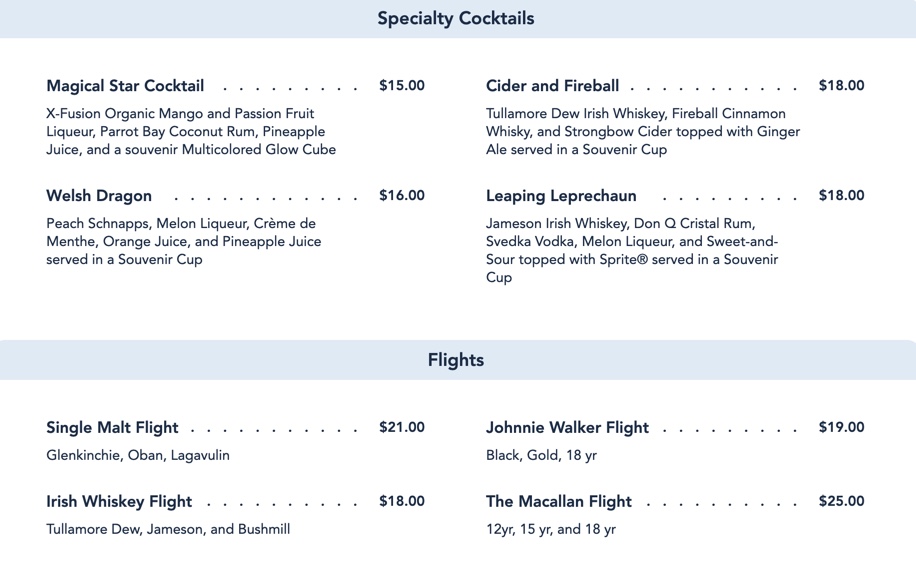Select the Magical Star Cocktail title
The width and height of the screenshot is (916, 563).
coord(125,86)
